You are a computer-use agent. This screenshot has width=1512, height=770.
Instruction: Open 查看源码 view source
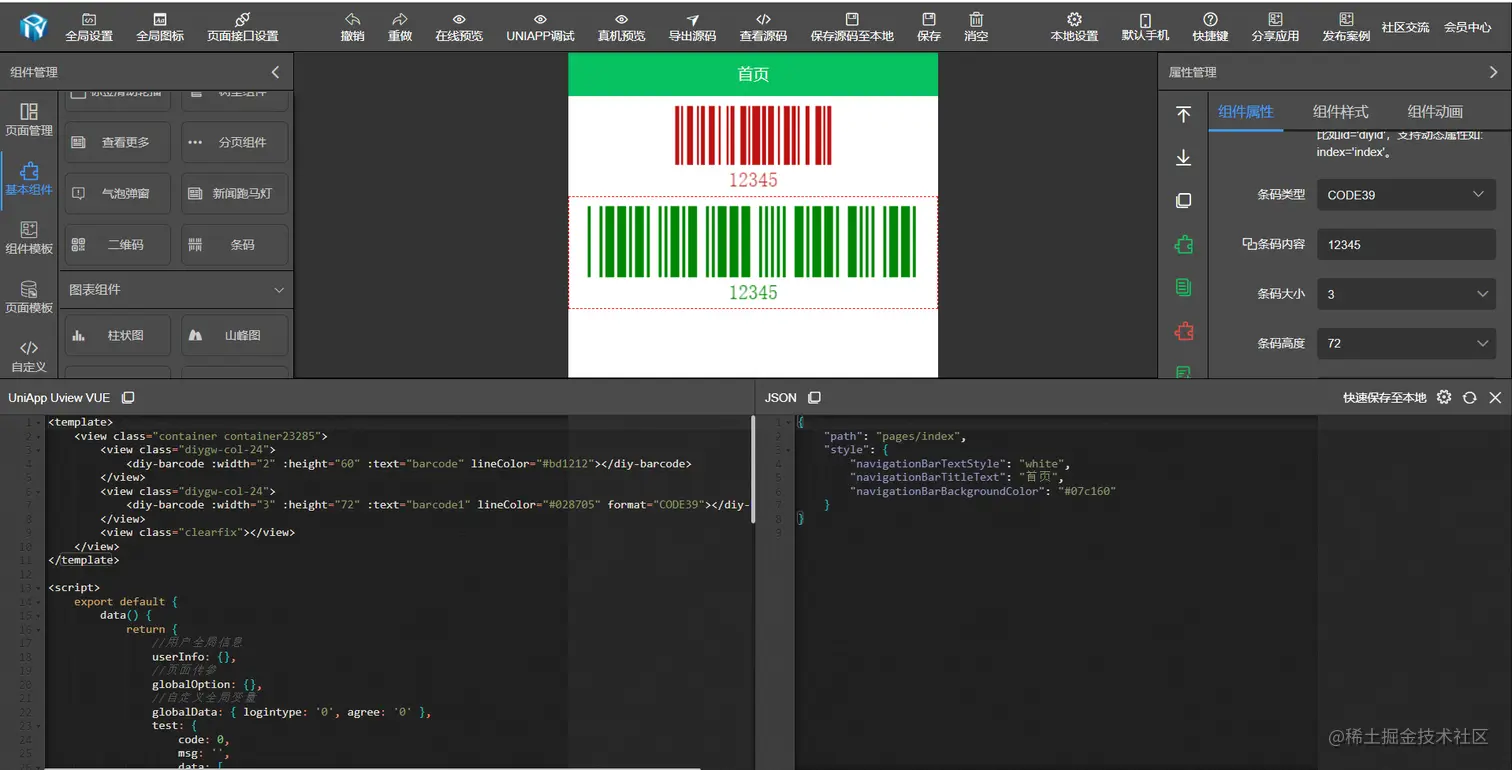[763, 27]
